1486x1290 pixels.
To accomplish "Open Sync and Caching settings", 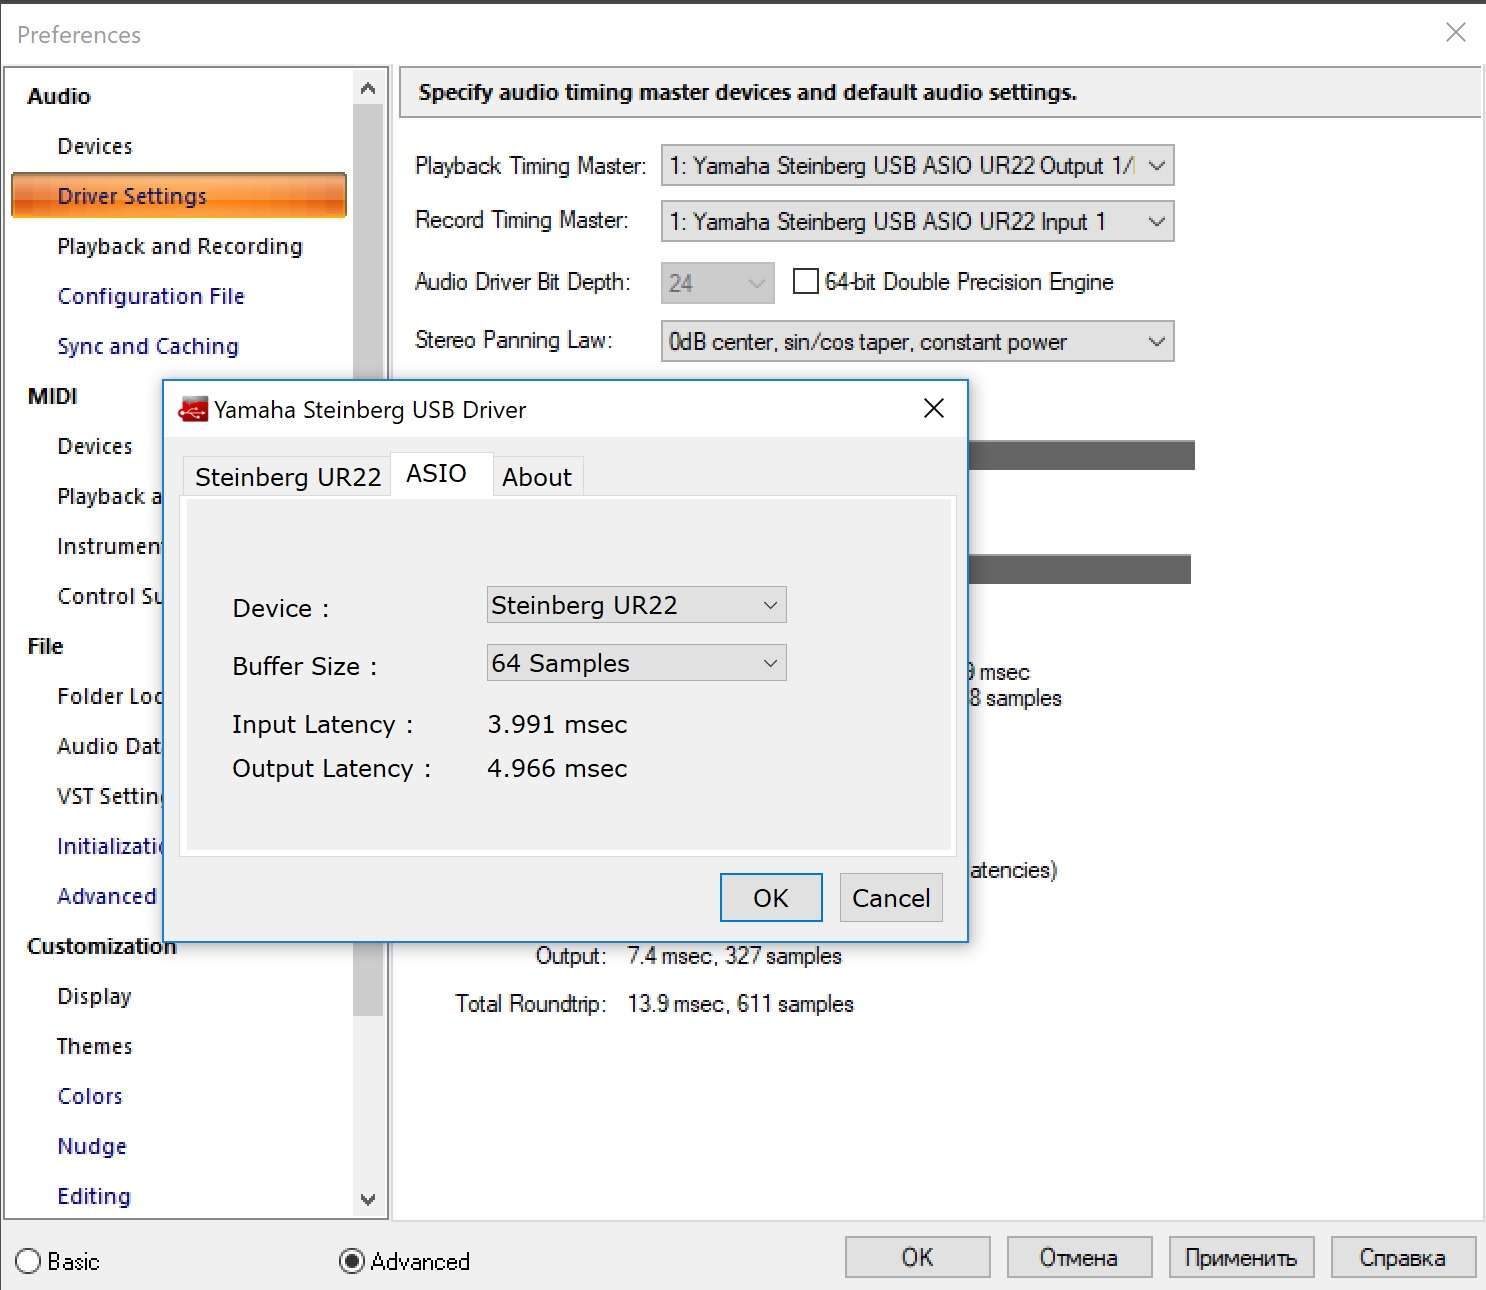I will 148,346.
